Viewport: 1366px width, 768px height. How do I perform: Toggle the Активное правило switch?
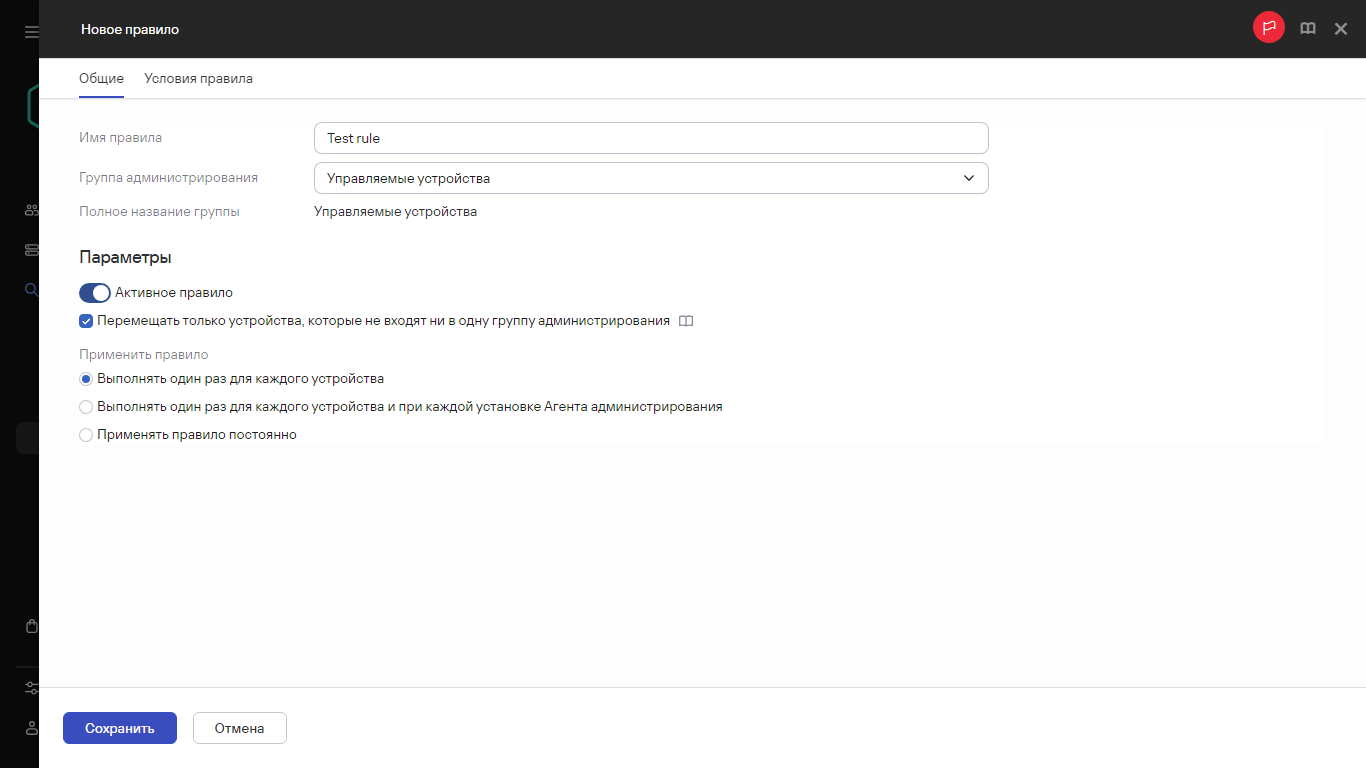(x=94, y=293)
